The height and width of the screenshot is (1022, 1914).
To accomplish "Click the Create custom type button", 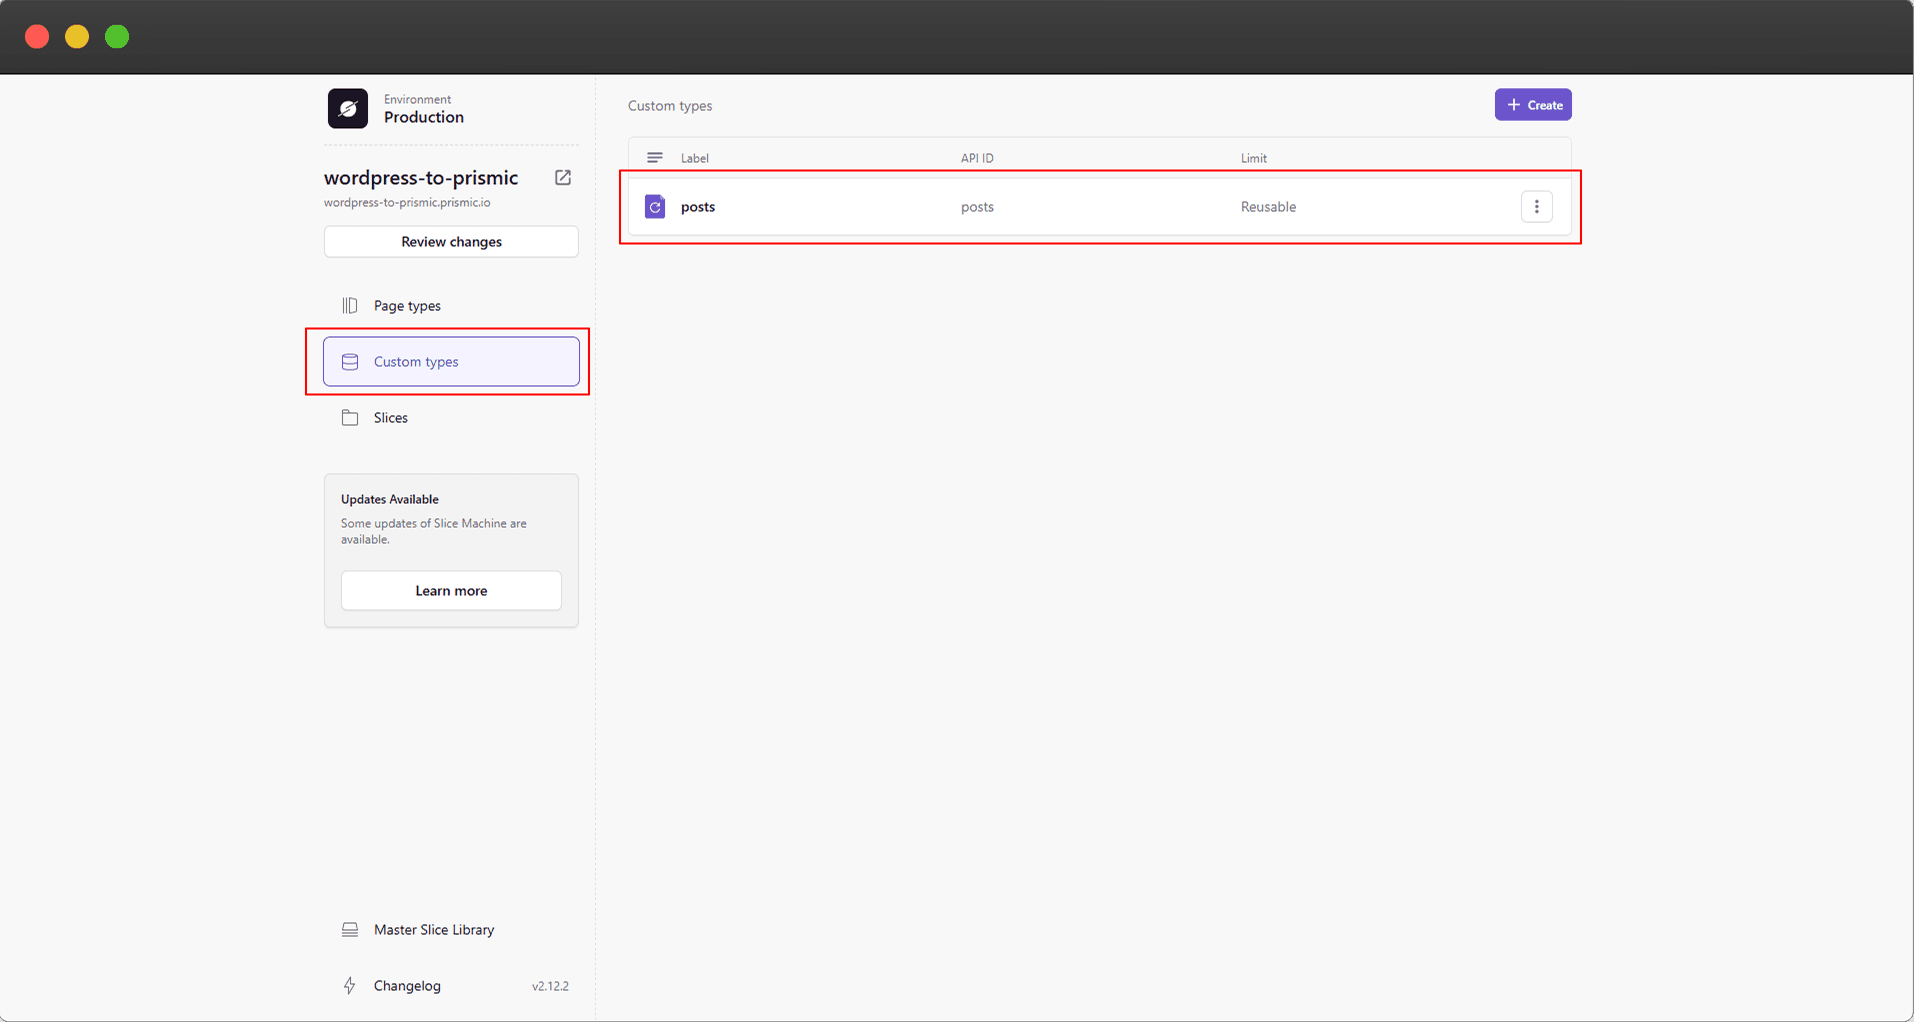I will (1533, 104).
